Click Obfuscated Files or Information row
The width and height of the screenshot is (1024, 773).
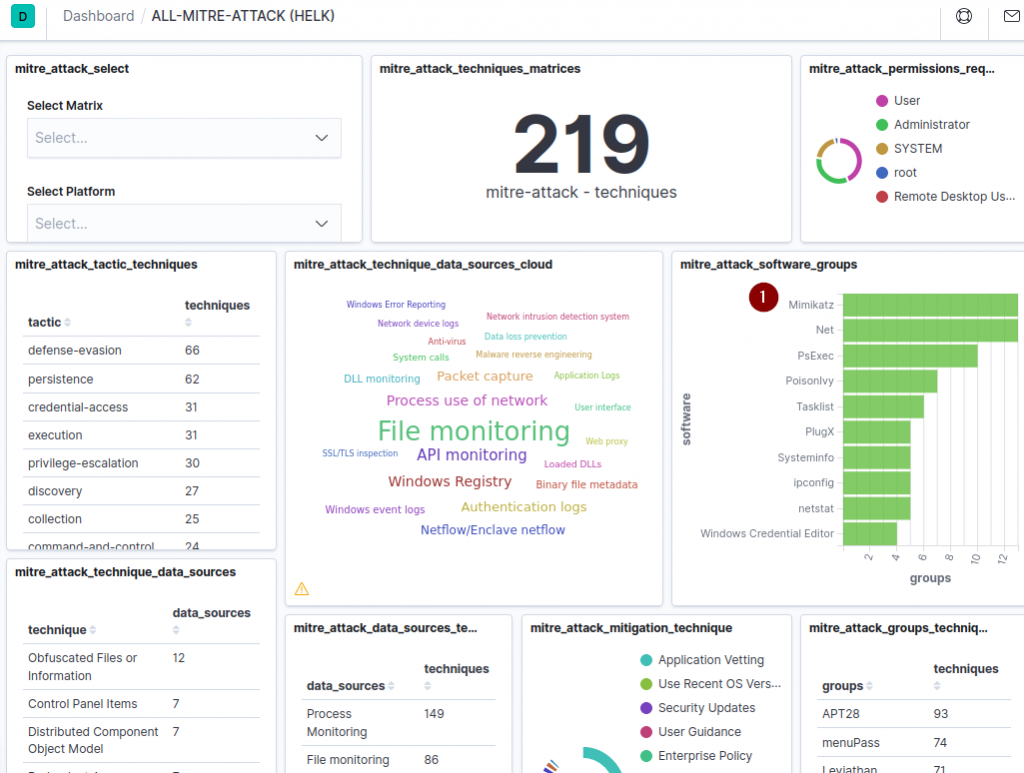[x=141, y=667]
